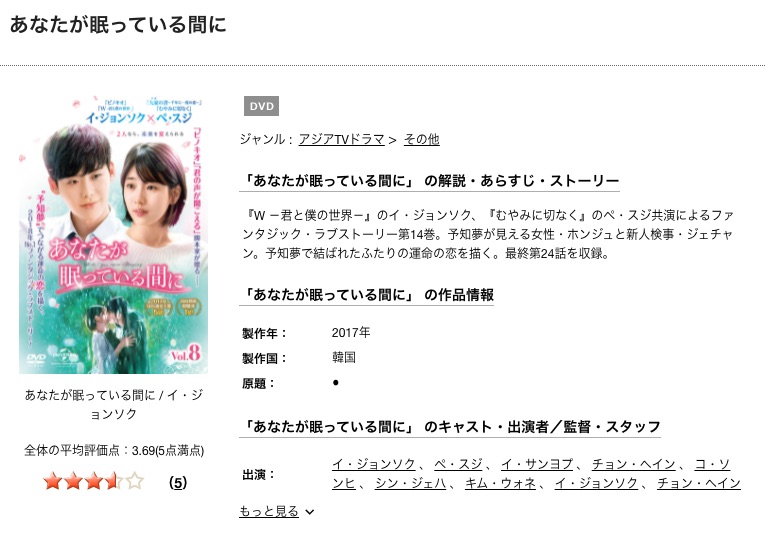Click the half-filled fourth star

coord(114,481)
